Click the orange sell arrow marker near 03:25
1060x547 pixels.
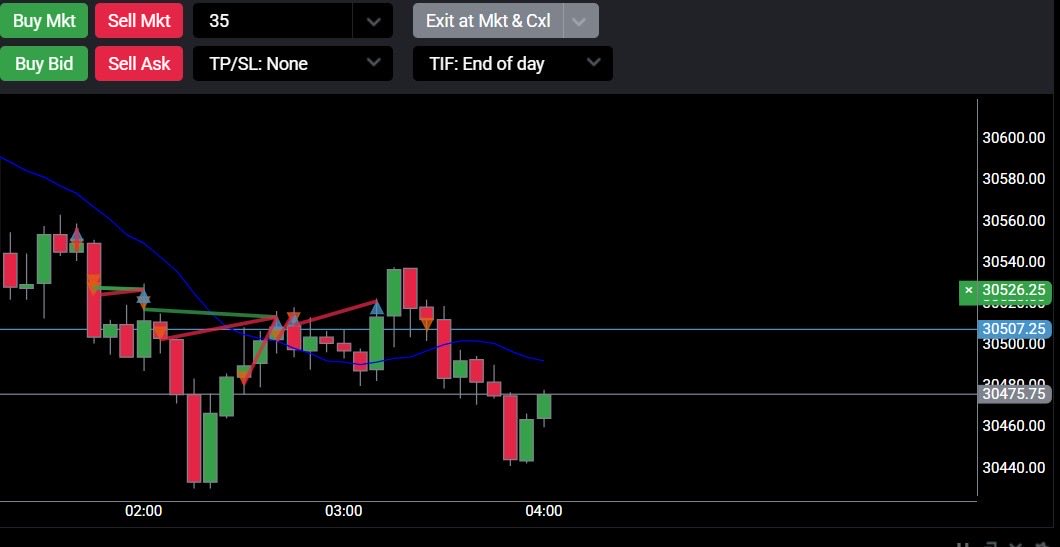(427, 324)
